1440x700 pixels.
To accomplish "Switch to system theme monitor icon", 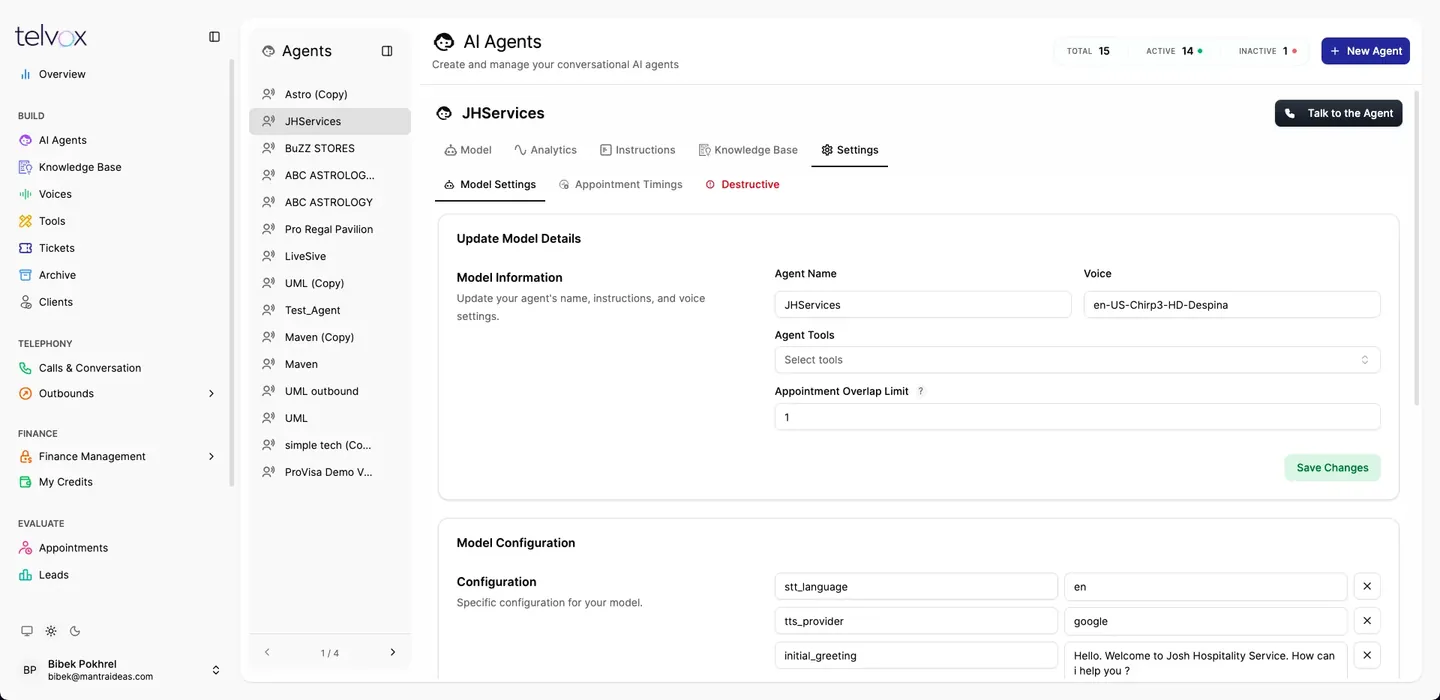I will [27, 631].
